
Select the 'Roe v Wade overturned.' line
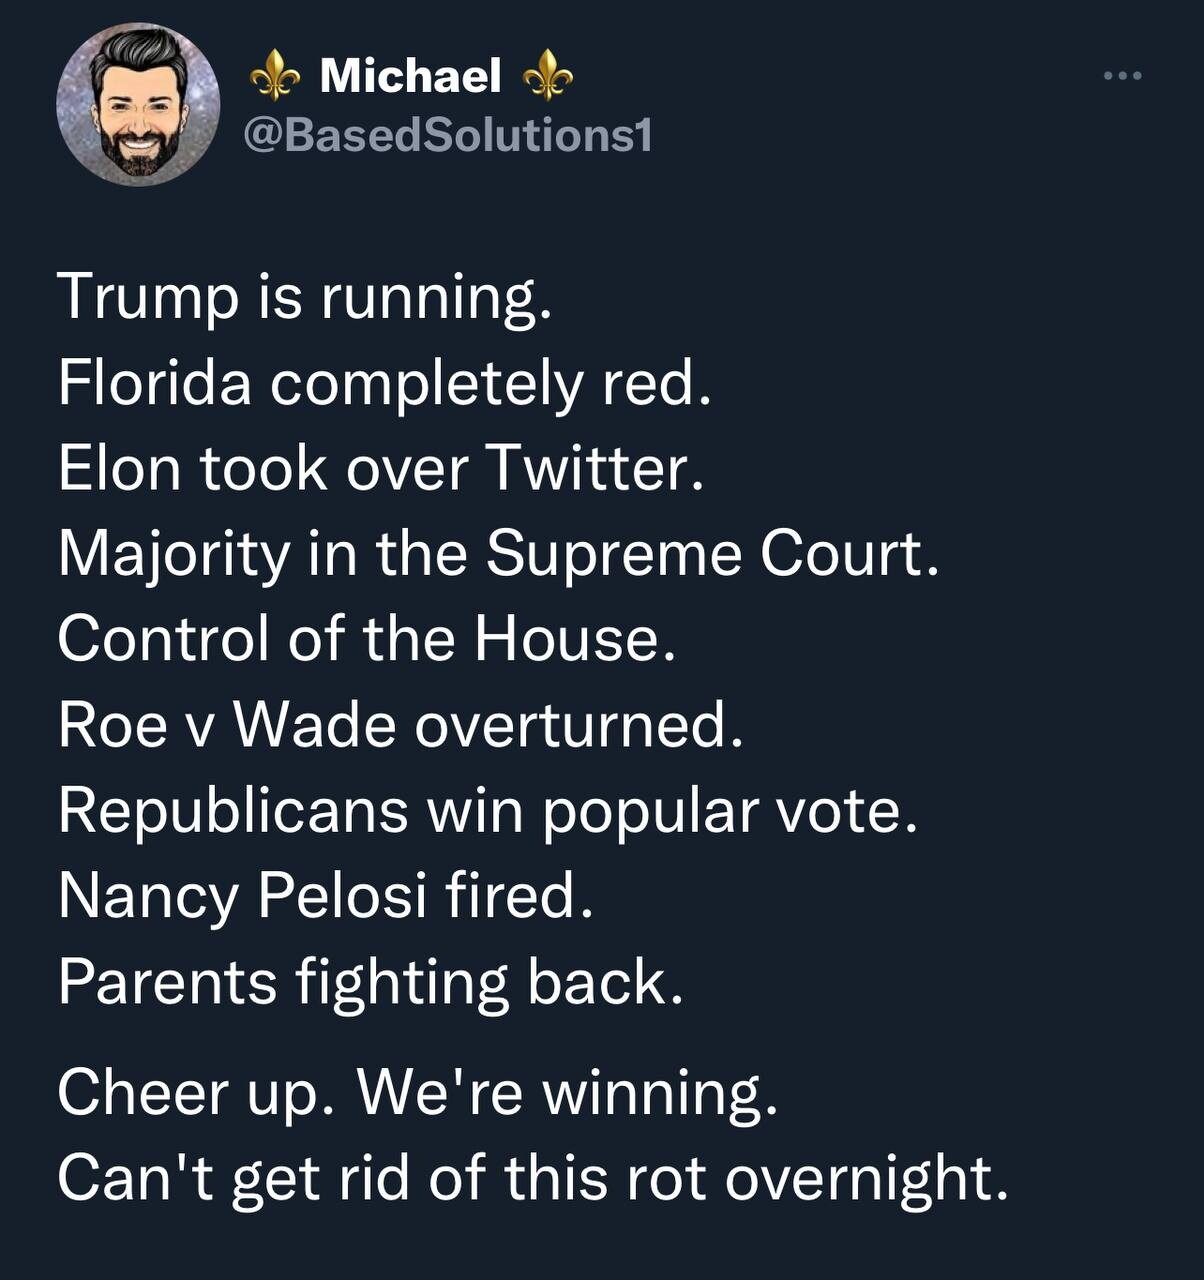pos(401,725)
